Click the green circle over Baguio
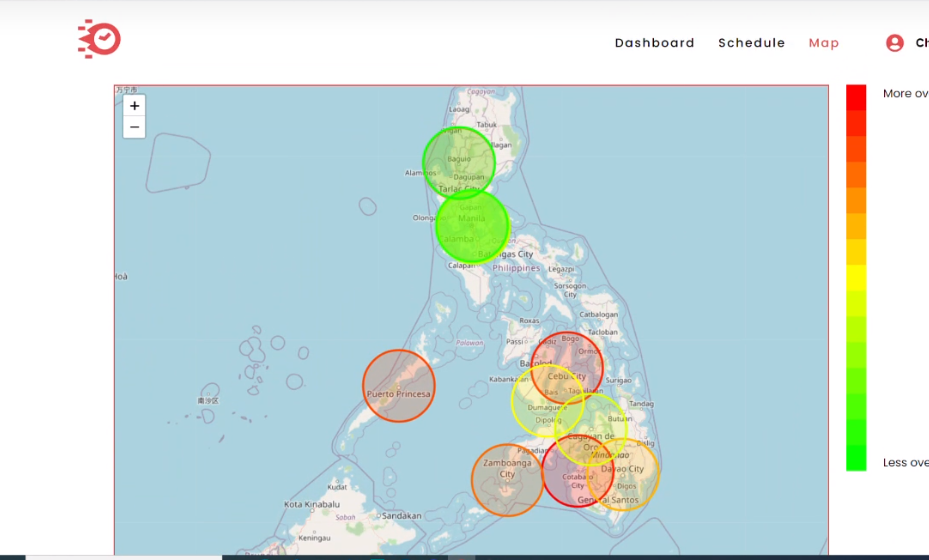The width and height of the screenshot is (929, 560). click(x=459, y=162)
